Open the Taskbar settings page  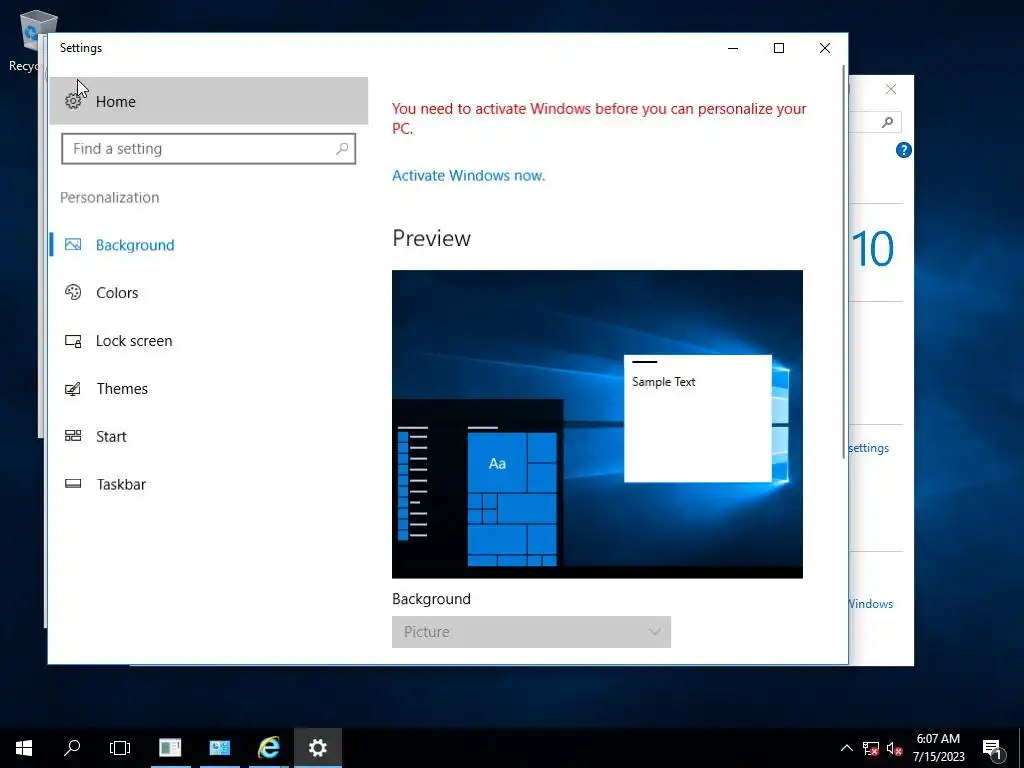point(208,484)
